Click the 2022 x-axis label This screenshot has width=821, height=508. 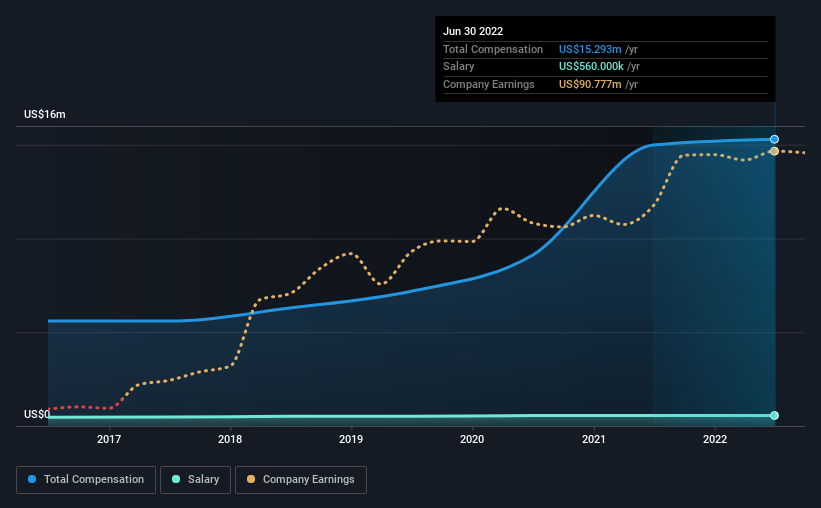715,439
